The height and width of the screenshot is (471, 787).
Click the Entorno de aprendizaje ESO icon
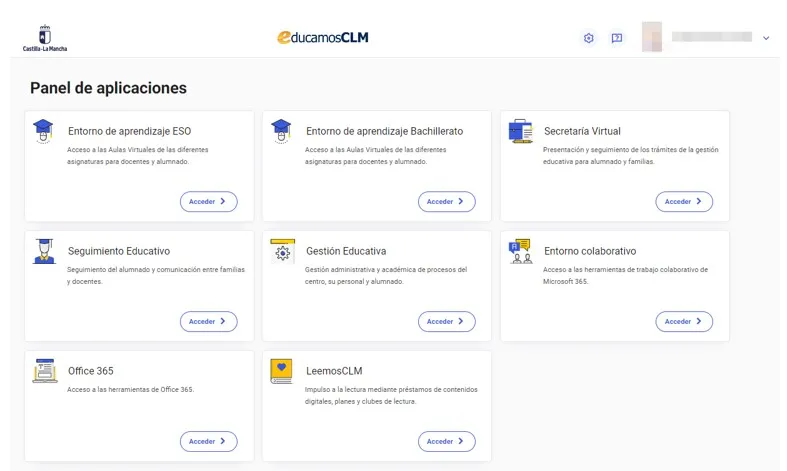tap(43, 132)
